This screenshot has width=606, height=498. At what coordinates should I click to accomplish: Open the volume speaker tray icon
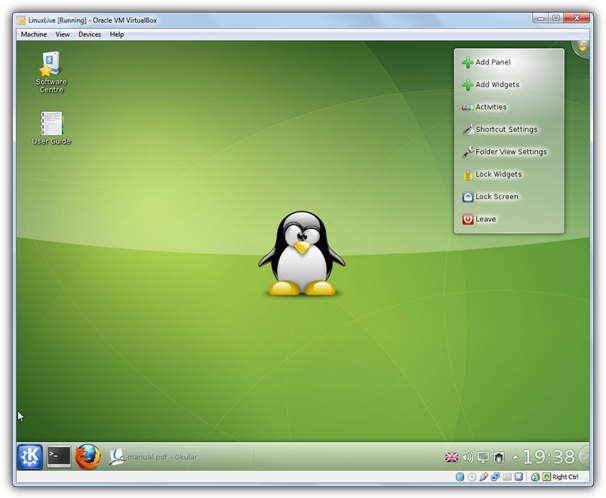[x=468, y=458]
